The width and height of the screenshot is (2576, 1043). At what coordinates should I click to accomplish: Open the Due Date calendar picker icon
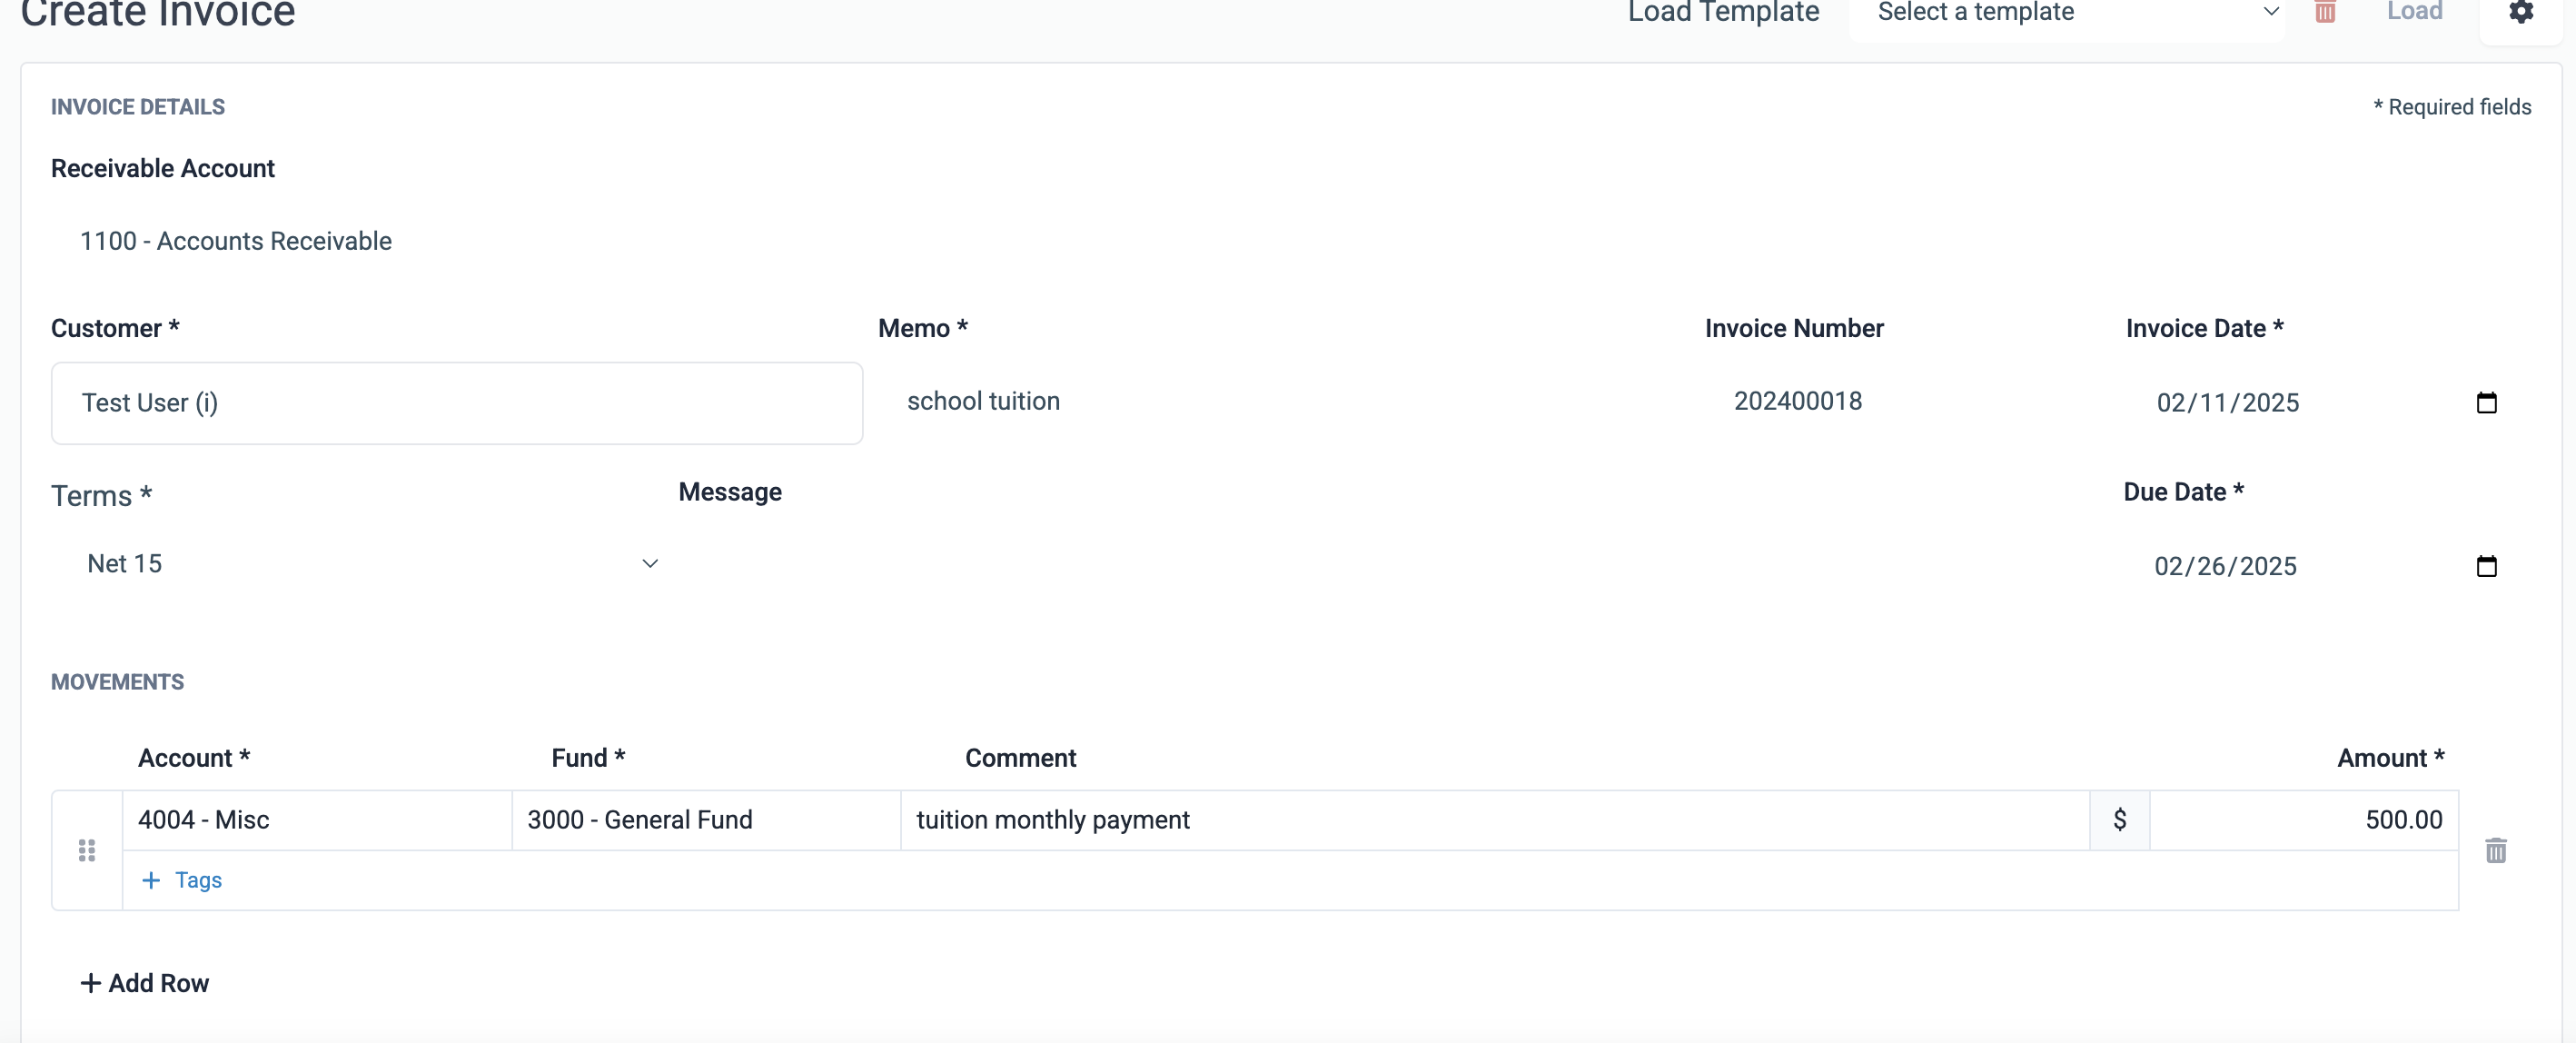click(x=2486, y=566)
